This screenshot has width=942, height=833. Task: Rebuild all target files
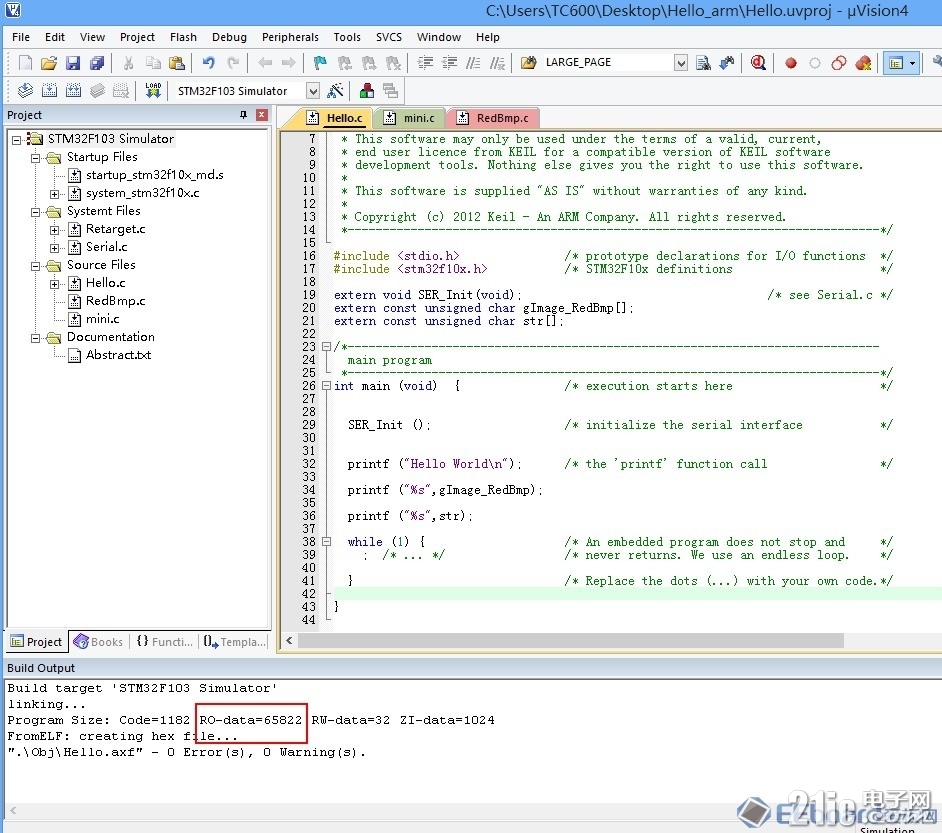pyautogui.click(x=73, y=91)
